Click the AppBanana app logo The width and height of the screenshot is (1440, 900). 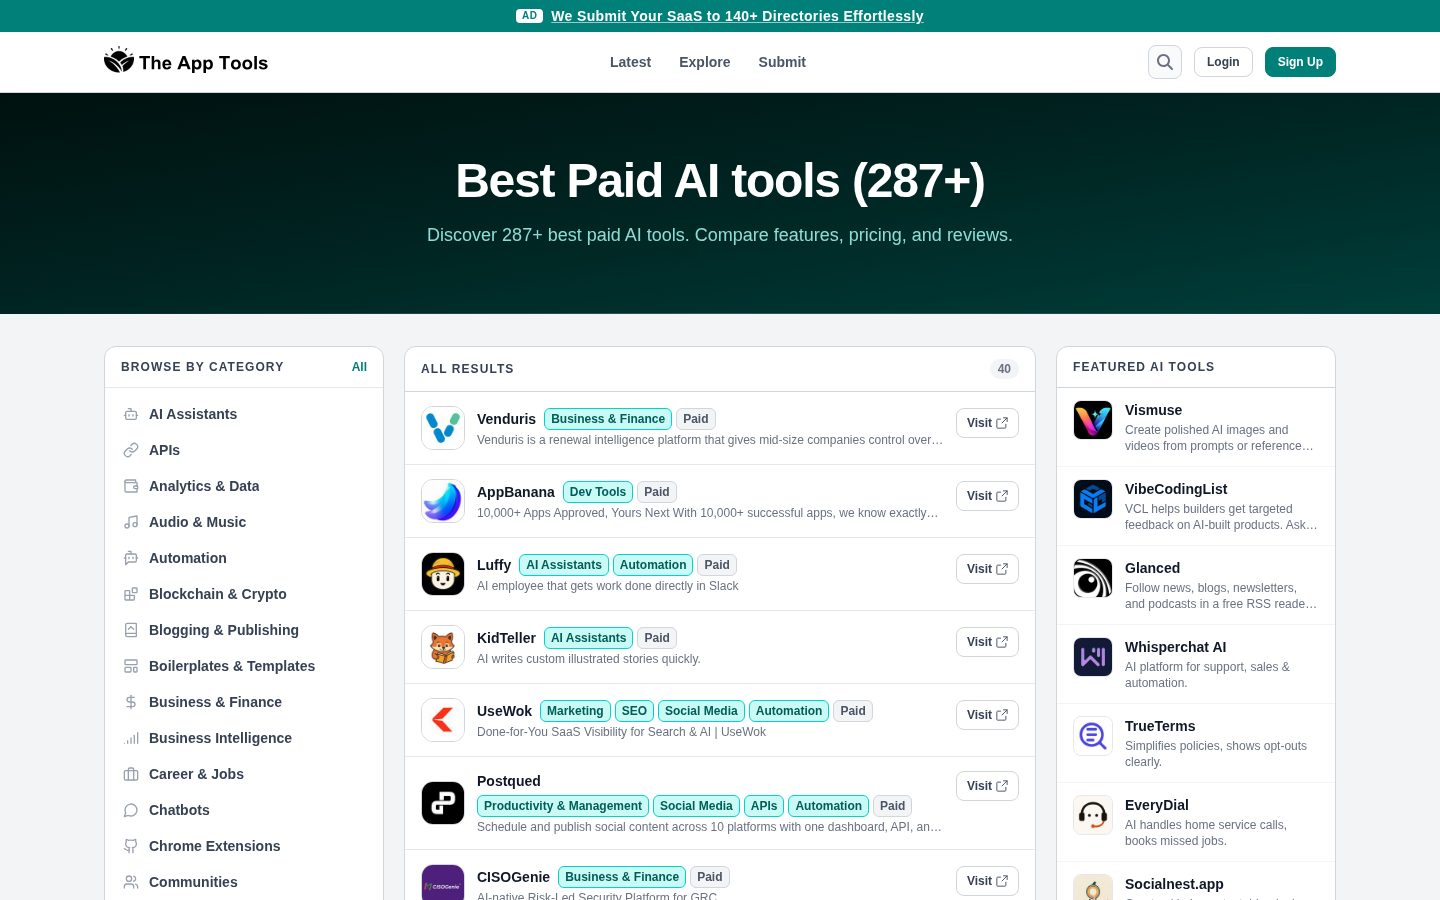pyautogui.click(x=443, y=501)
